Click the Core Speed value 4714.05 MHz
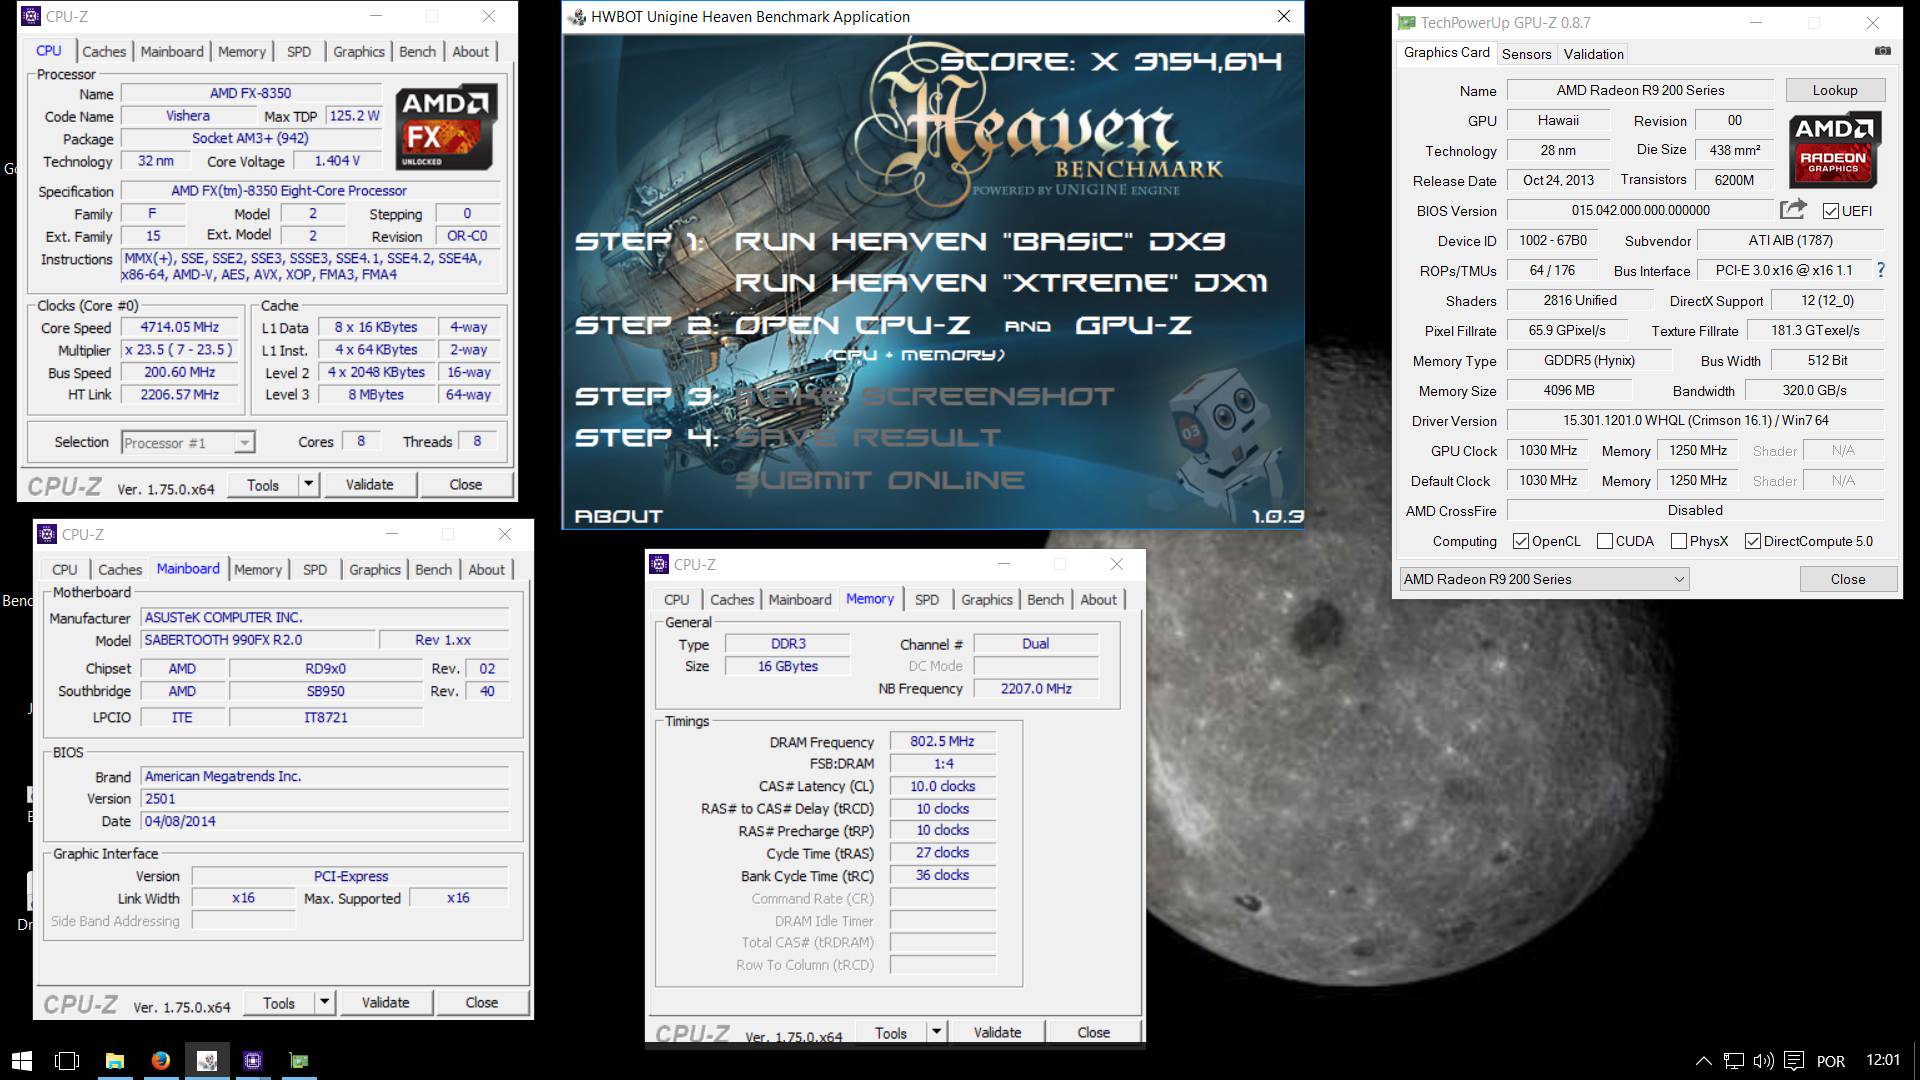This screenshot has width=1920, height=1080. pos(179,327)
